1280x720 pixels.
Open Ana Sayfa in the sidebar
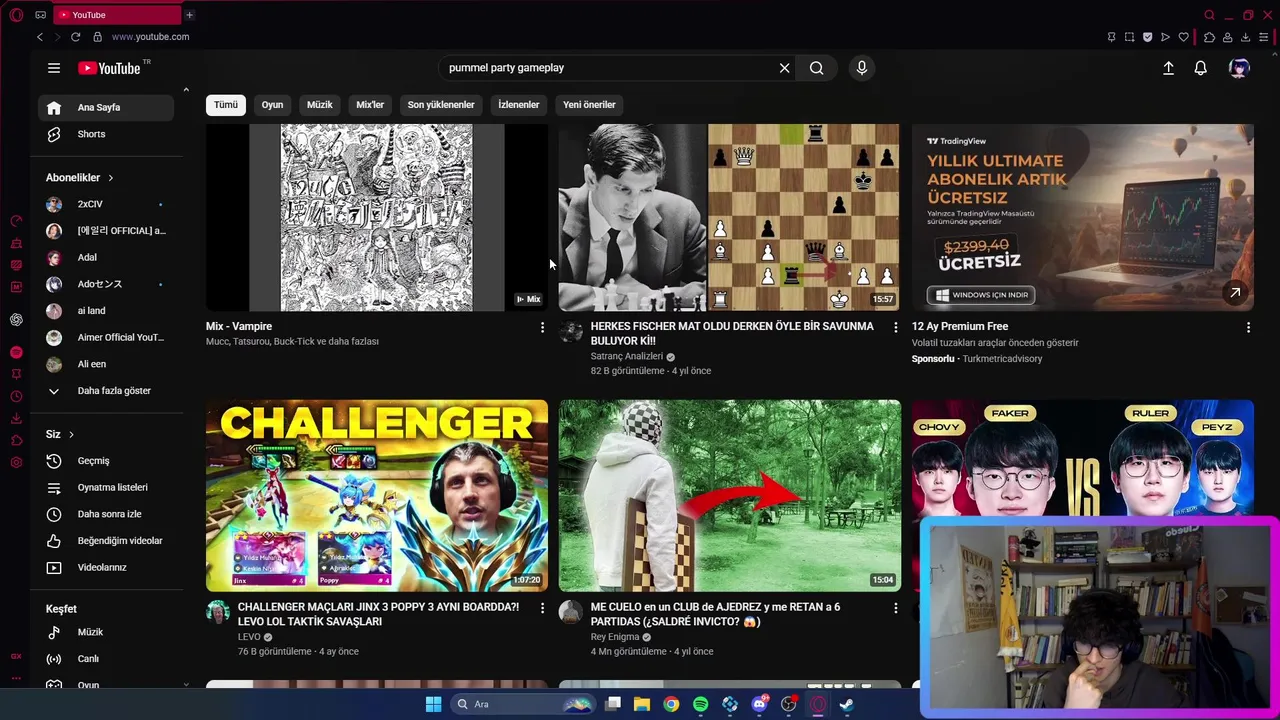[x=105, y=107]
